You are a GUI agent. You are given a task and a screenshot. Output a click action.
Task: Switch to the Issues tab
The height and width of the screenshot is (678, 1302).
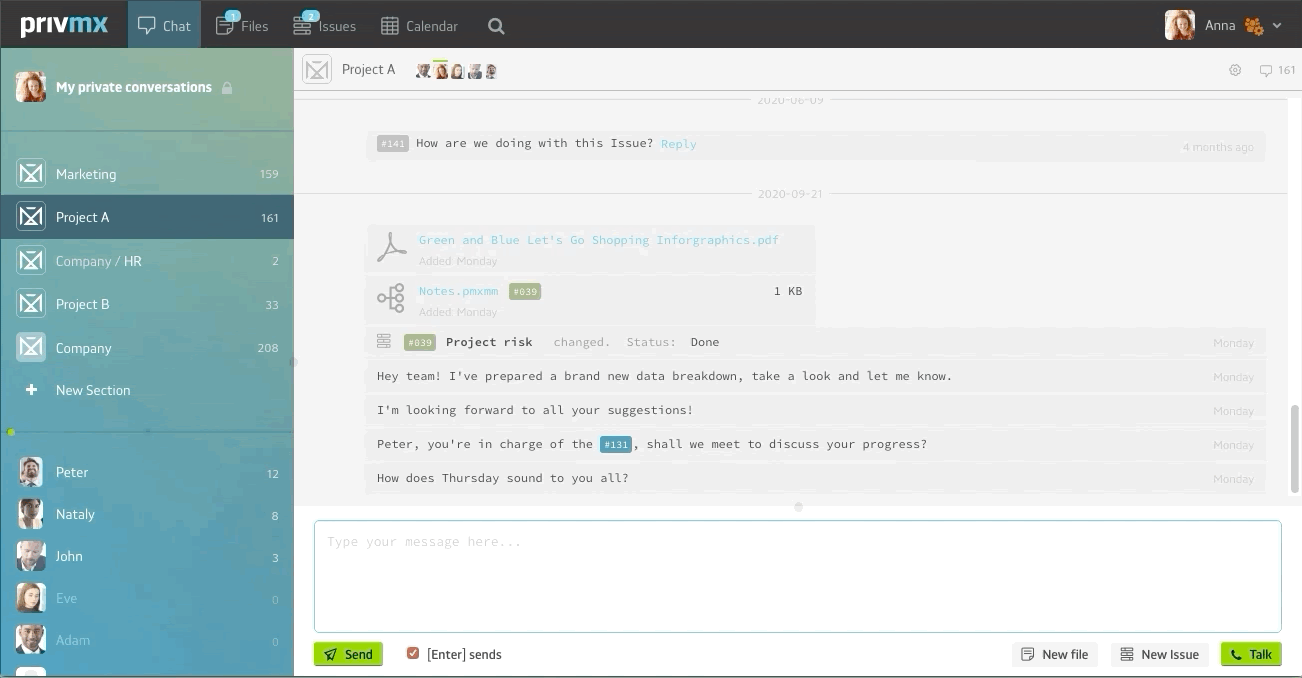(x=324, y=25)
